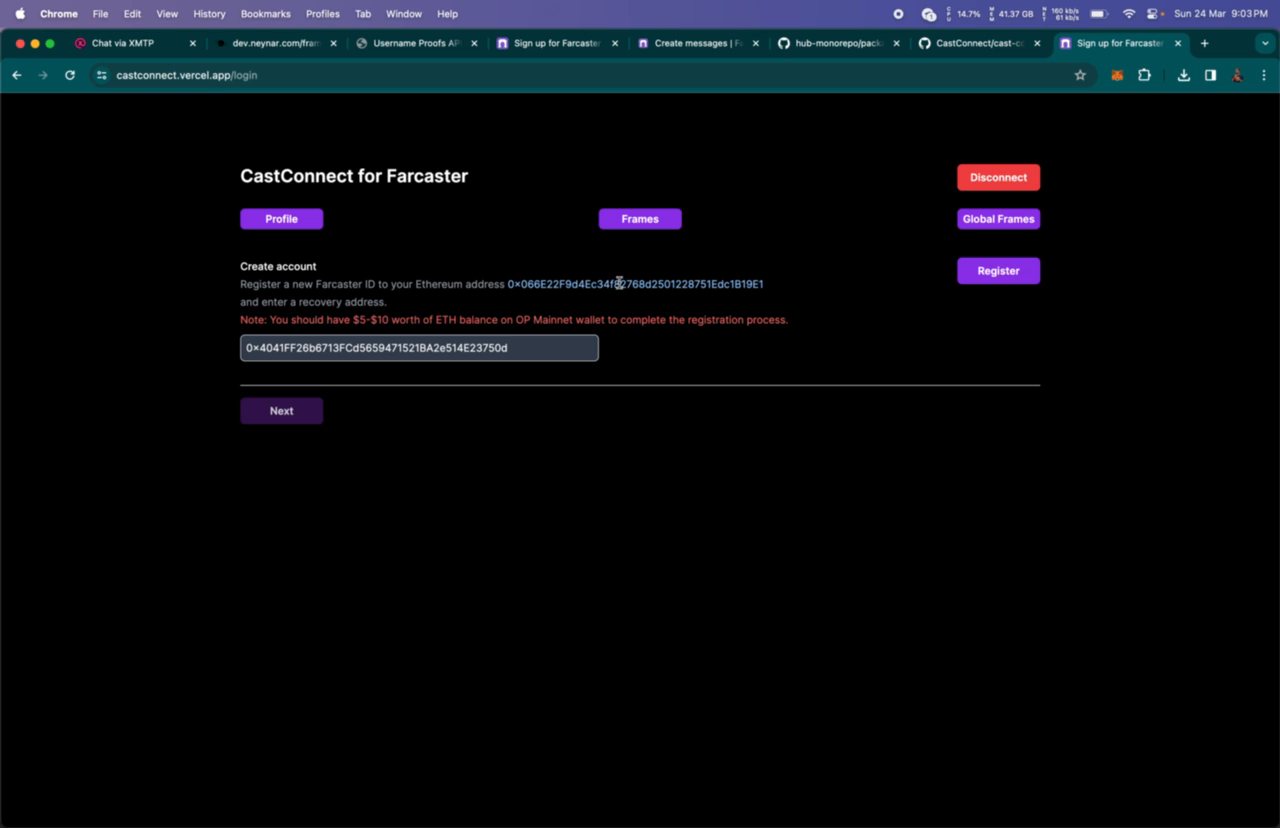Bookmark this page with star icon
The width and height of the screenshot is (1280, 828).
coord(1080,75)
